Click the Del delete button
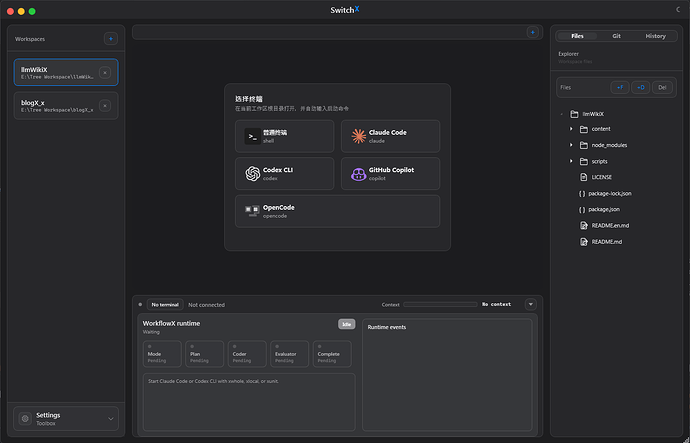 coord(662,88)
